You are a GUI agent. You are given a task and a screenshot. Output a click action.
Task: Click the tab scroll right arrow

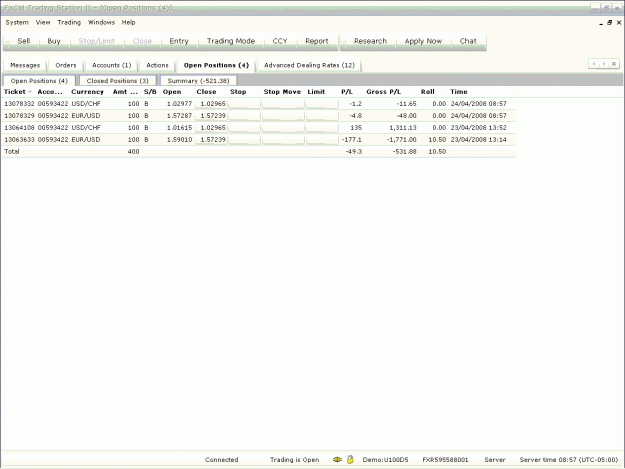tap(604, 64)
